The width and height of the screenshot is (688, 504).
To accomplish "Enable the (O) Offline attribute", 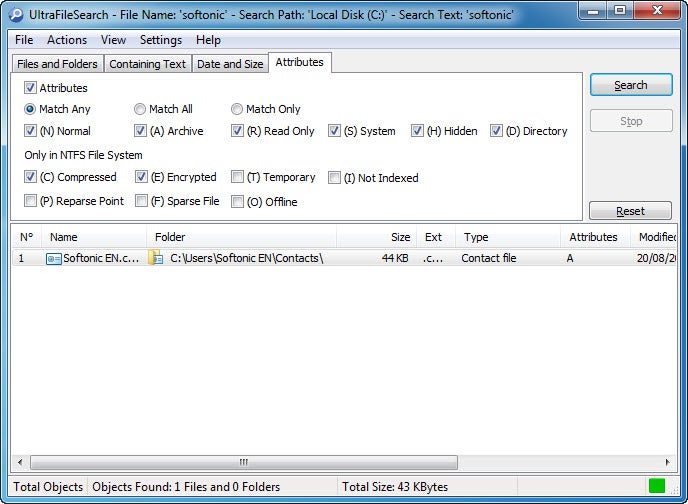I will coord(237,202).
